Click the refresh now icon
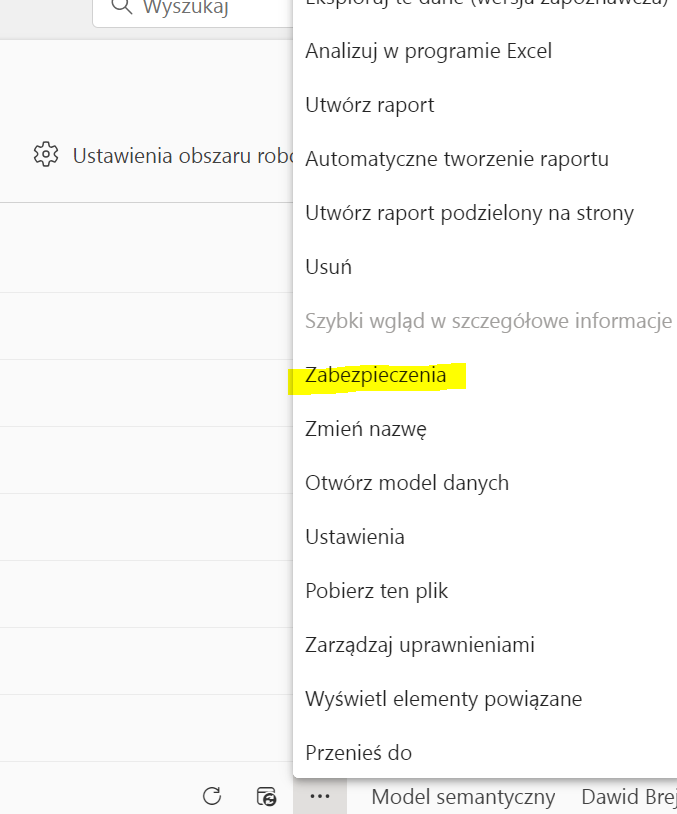The height and width of the screenshot is (814, 677). point(212,796)
